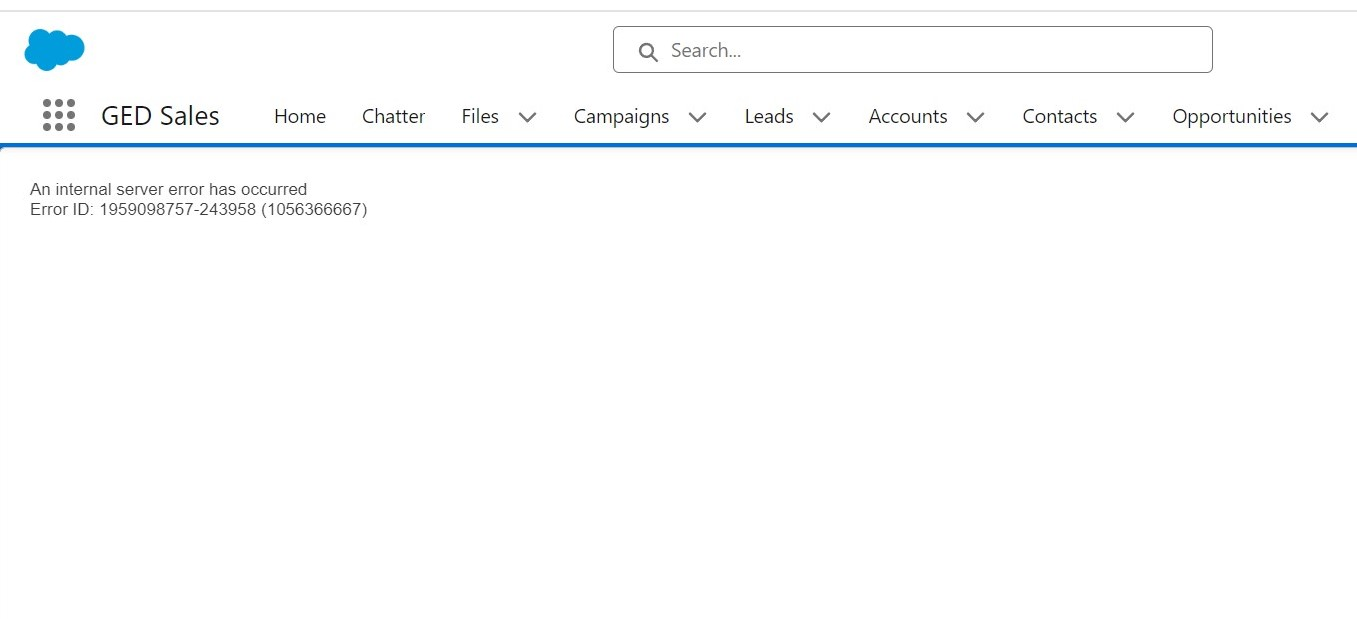Click the Error ID 1959098757-243958 line
This screenshot has height=619, width=1357.
tap(199, 210)
